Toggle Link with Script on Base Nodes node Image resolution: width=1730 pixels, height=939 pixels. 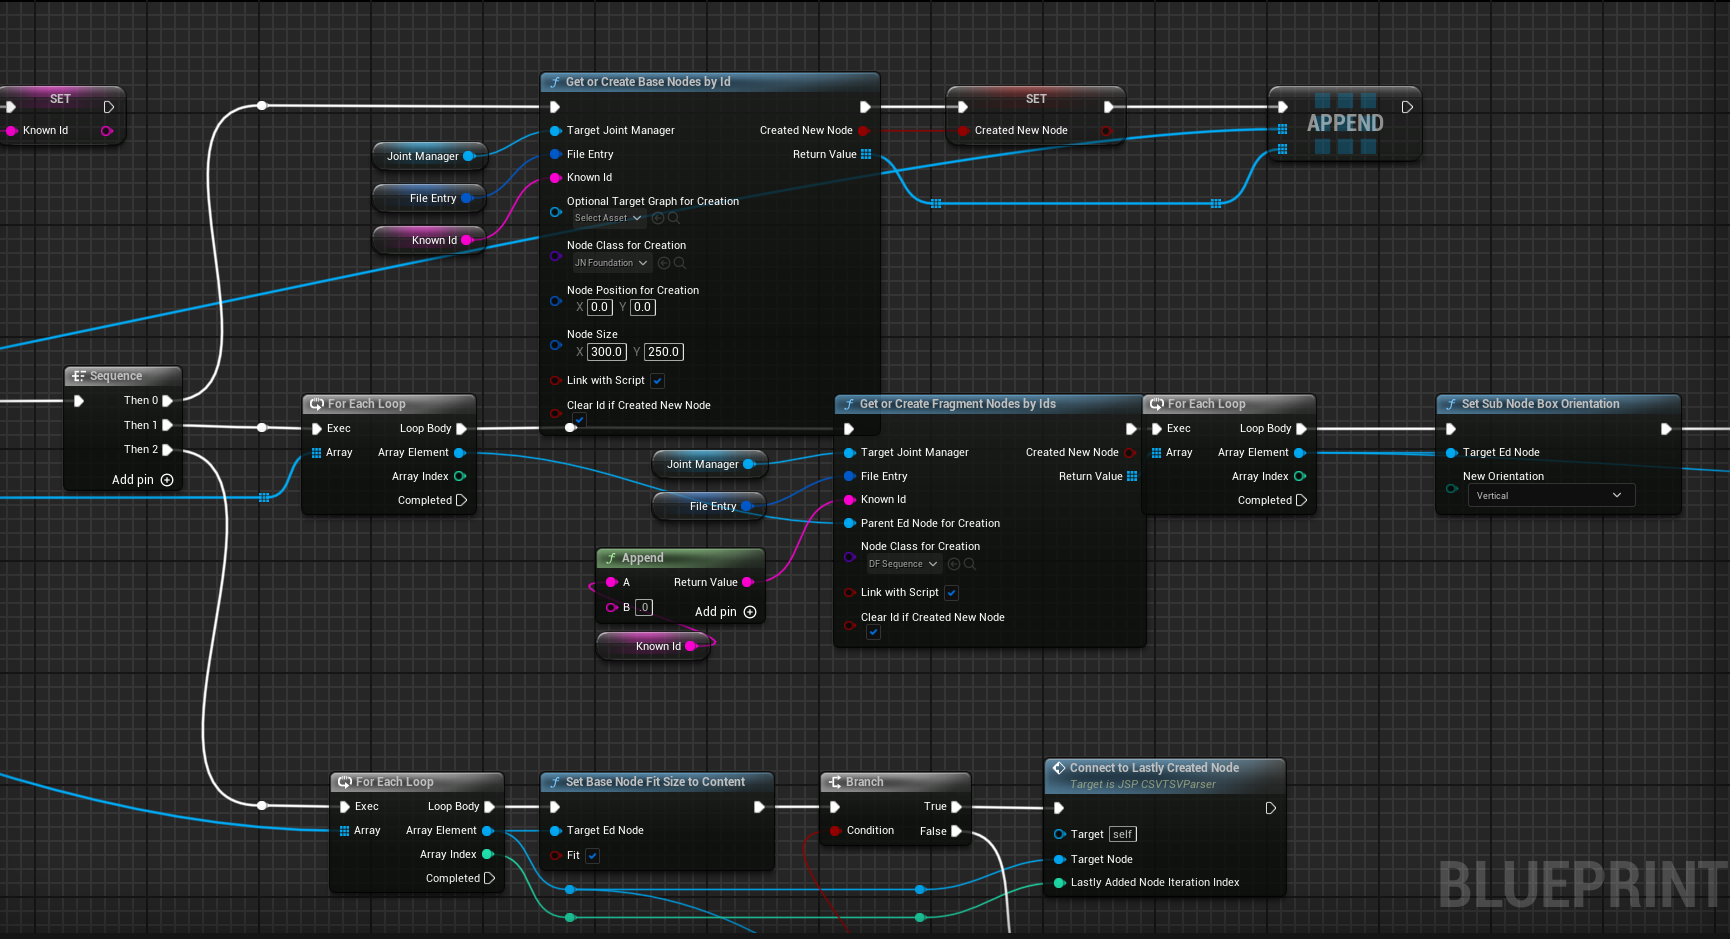click(658, 381)
